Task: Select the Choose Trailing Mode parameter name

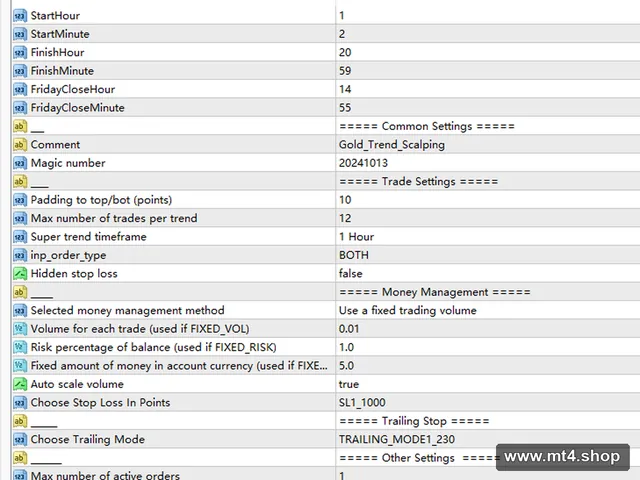Action: tap(88, 440)
